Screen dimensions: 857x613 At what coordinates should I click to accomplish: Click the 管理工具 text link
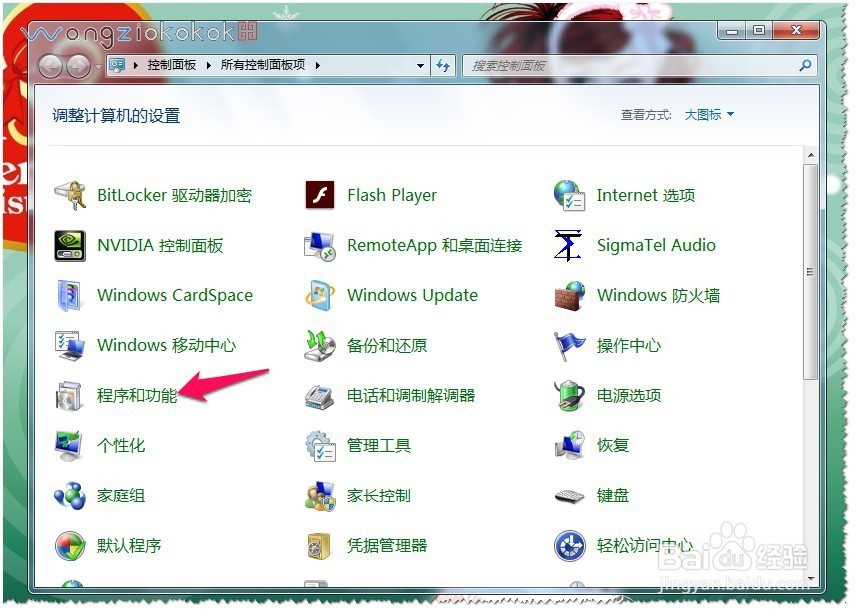click(379, 446)
